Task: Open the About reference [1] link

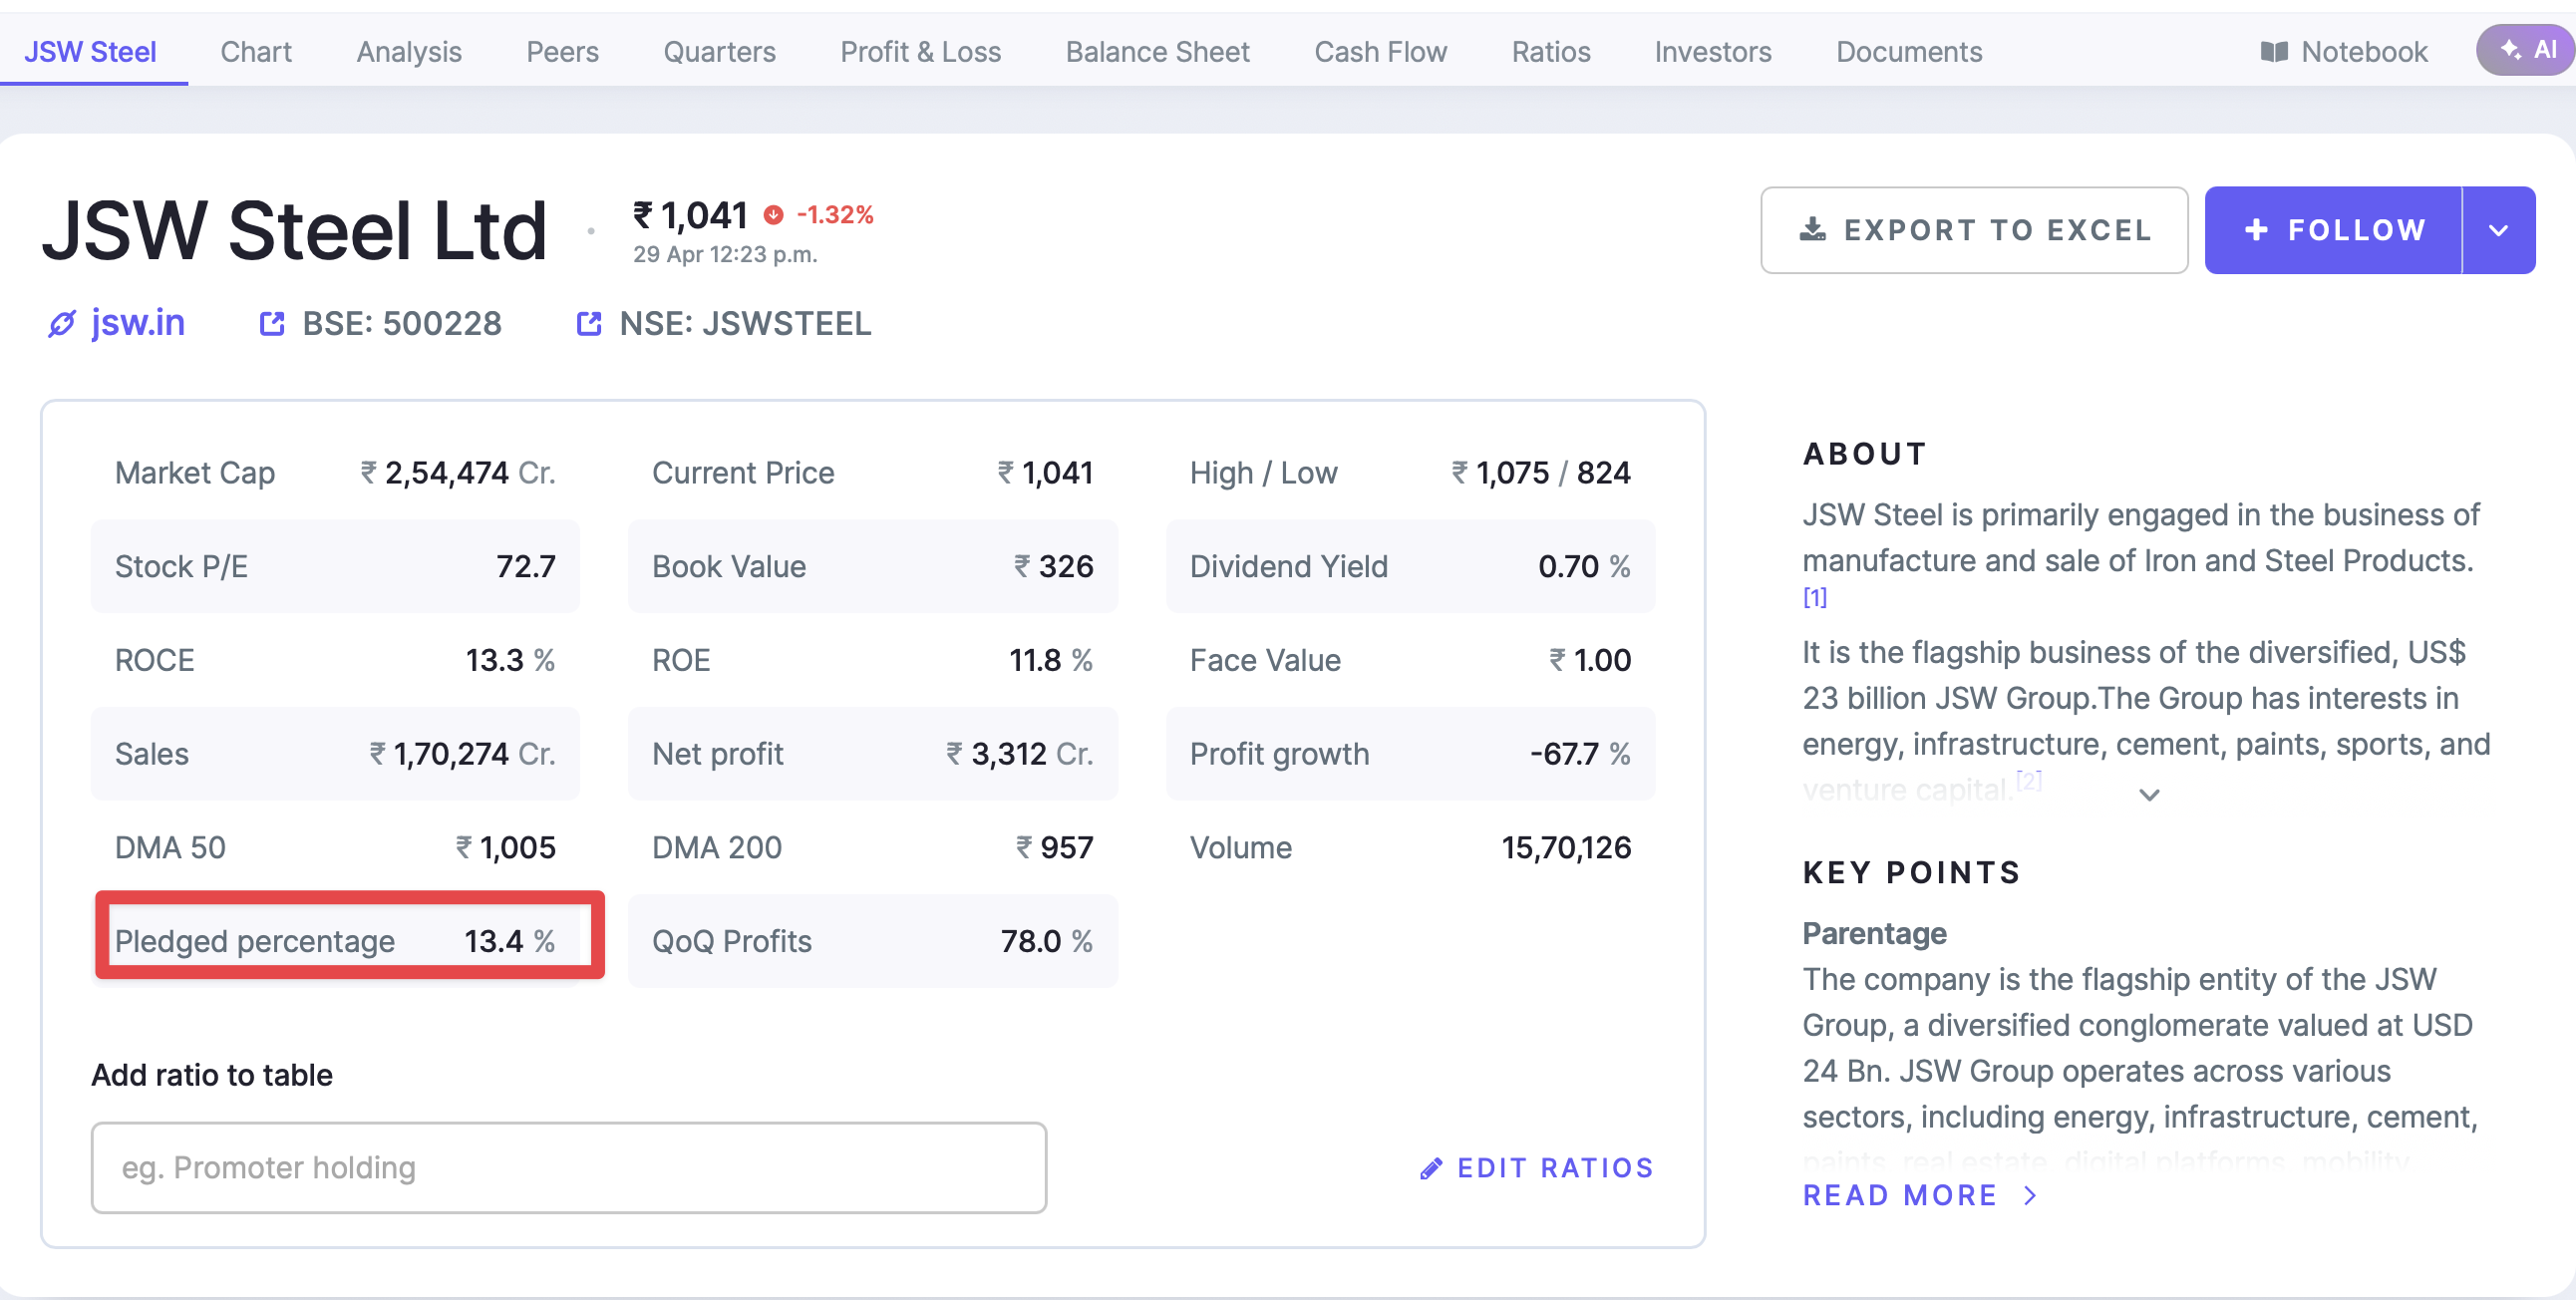Action: 1814,598
